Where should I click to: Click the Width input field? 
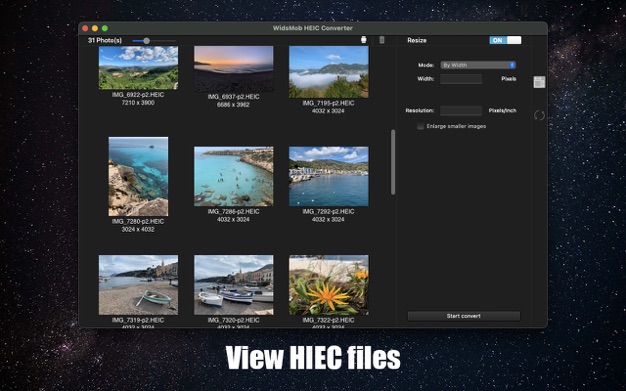click(461, 79)
